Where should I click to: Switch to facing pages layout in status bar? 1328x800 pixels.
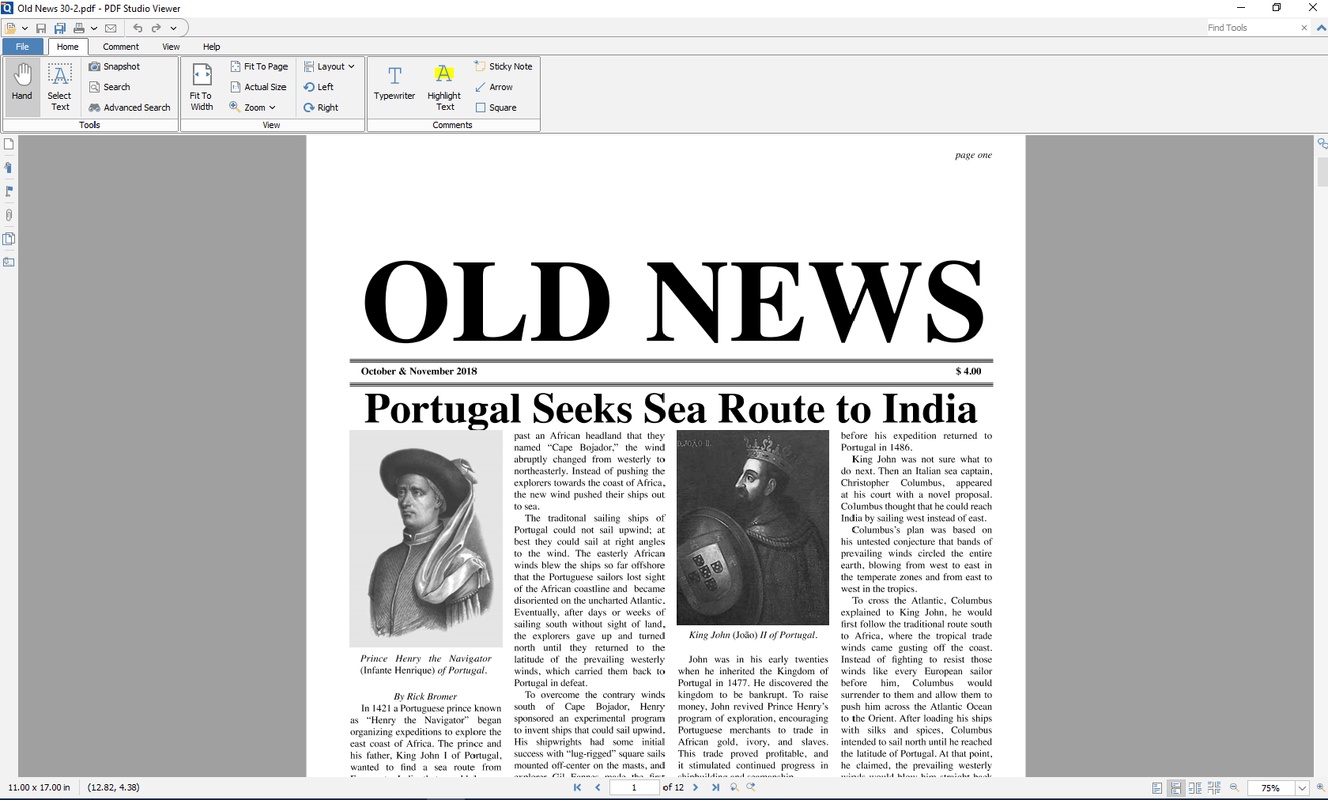[1195, 788]
